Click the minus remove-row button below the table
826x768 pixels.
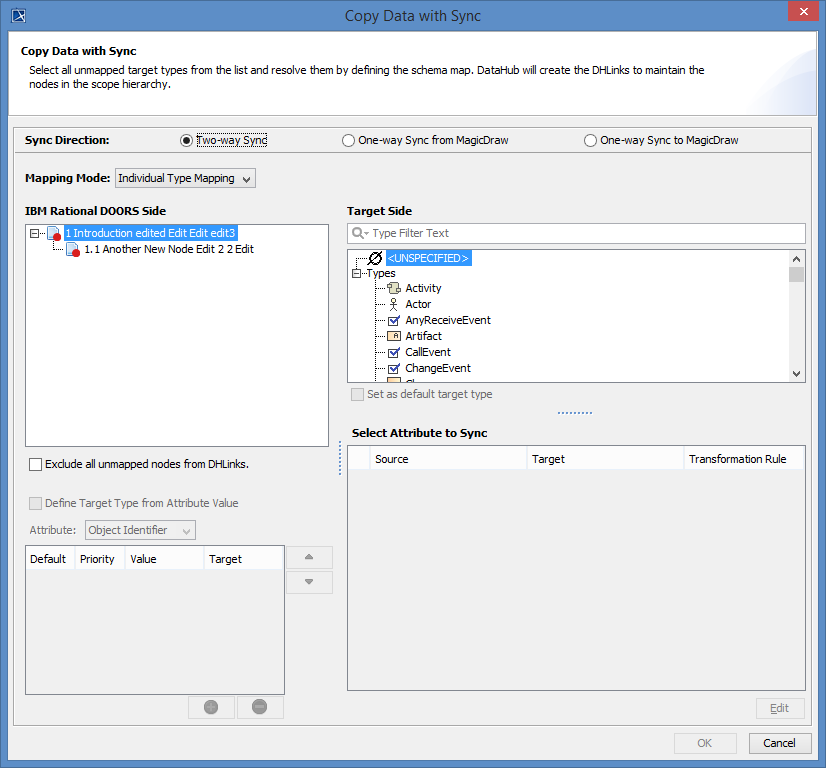260,707
